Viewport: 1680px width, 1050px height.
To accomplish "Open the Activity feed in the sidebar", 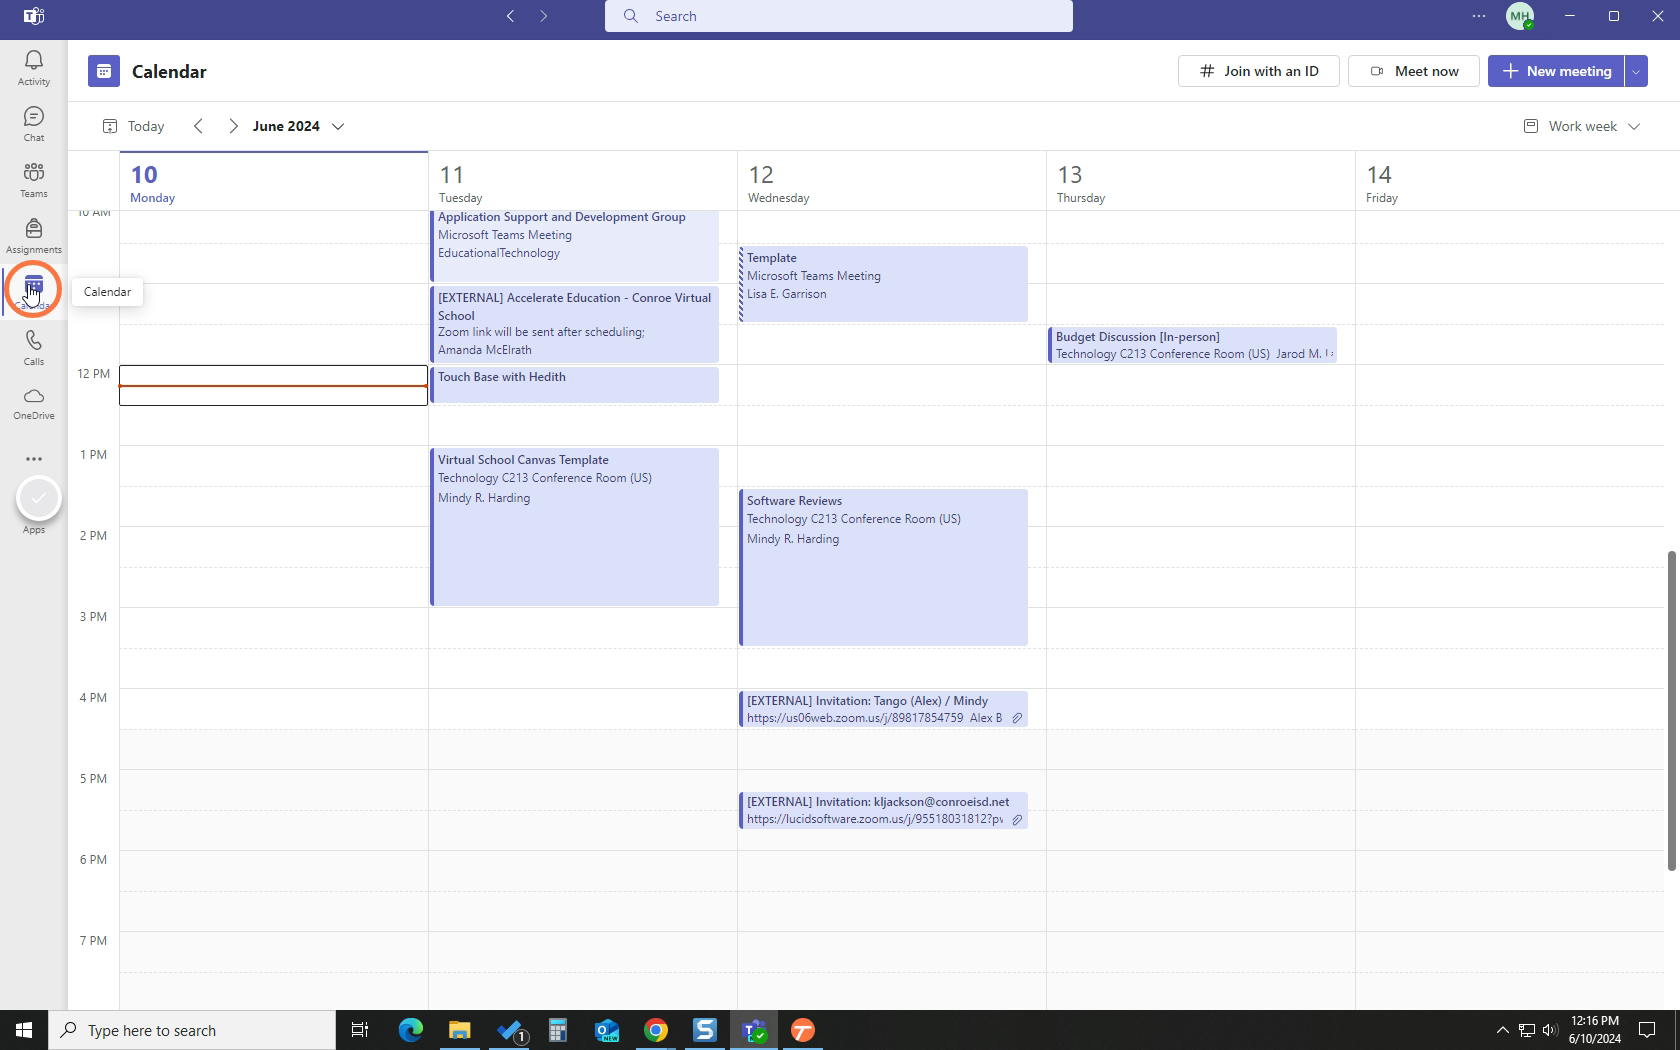I will [33, 69].
